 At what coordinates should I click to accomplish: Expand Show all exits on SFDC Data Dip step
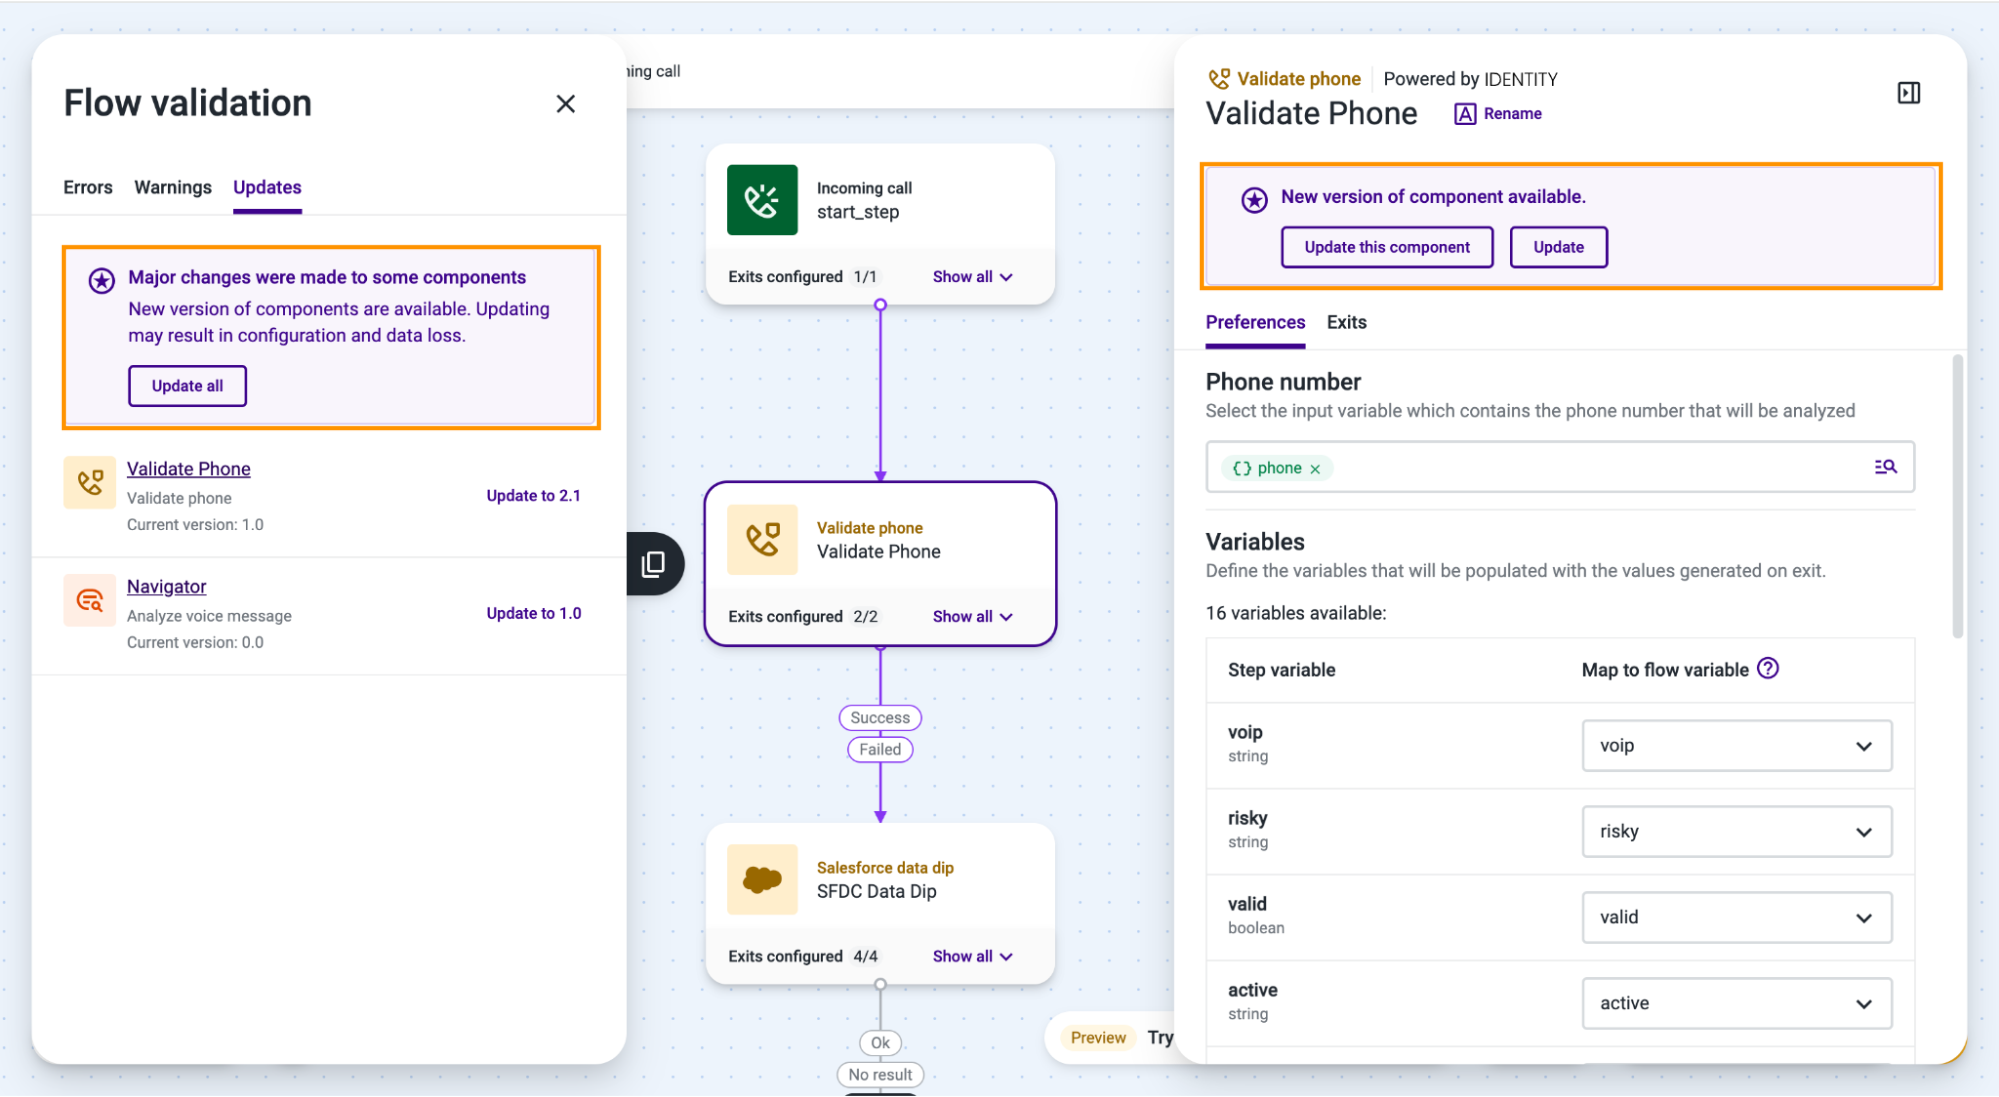[972, 957]
